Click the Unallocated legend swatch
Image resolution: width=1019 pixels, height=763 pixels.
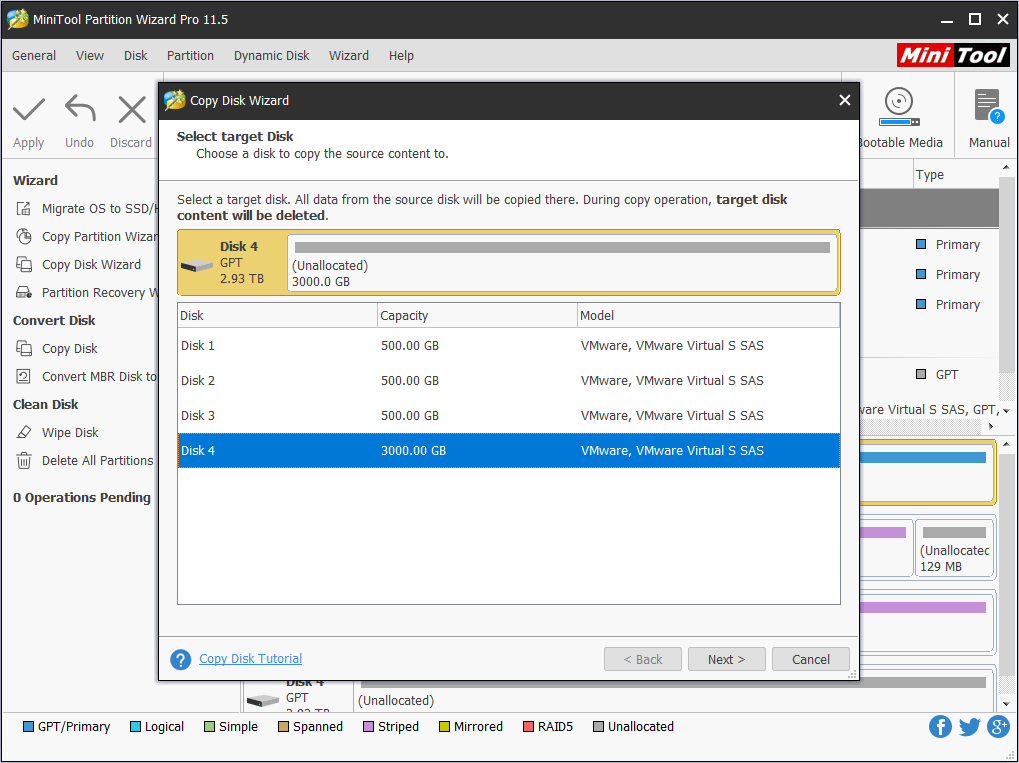coord(599,727)
